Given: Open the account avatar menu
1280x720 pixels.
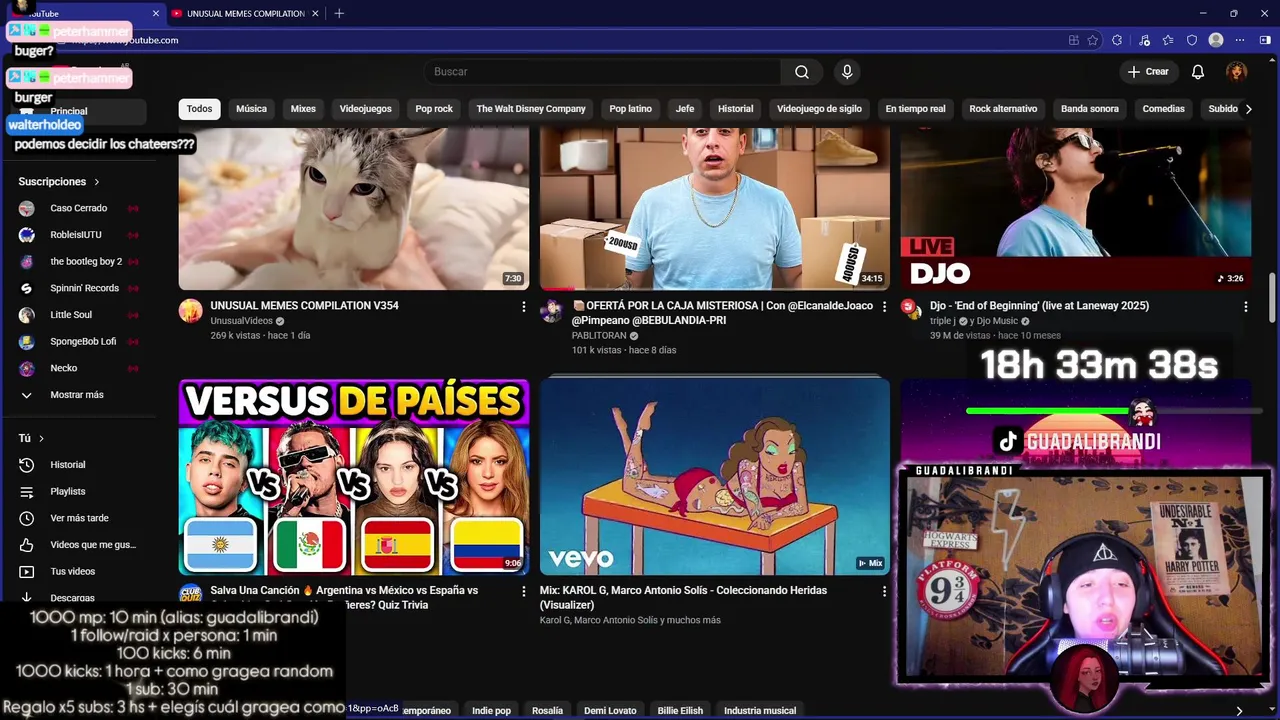Looking at the screenshot, I should coord(1237,72).
